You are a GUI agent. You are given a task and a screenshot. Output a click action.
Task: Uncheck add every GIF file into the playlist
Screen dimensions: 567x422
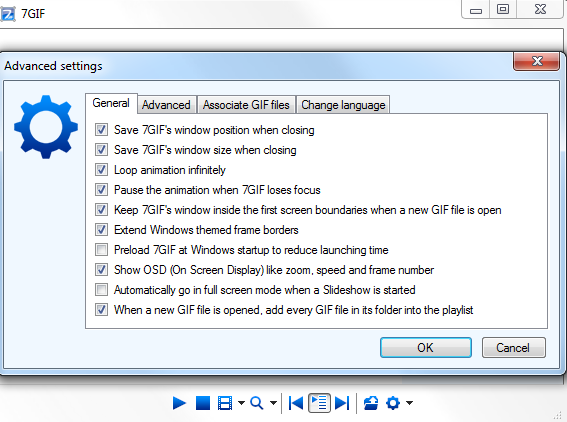[x=101, y=310]
